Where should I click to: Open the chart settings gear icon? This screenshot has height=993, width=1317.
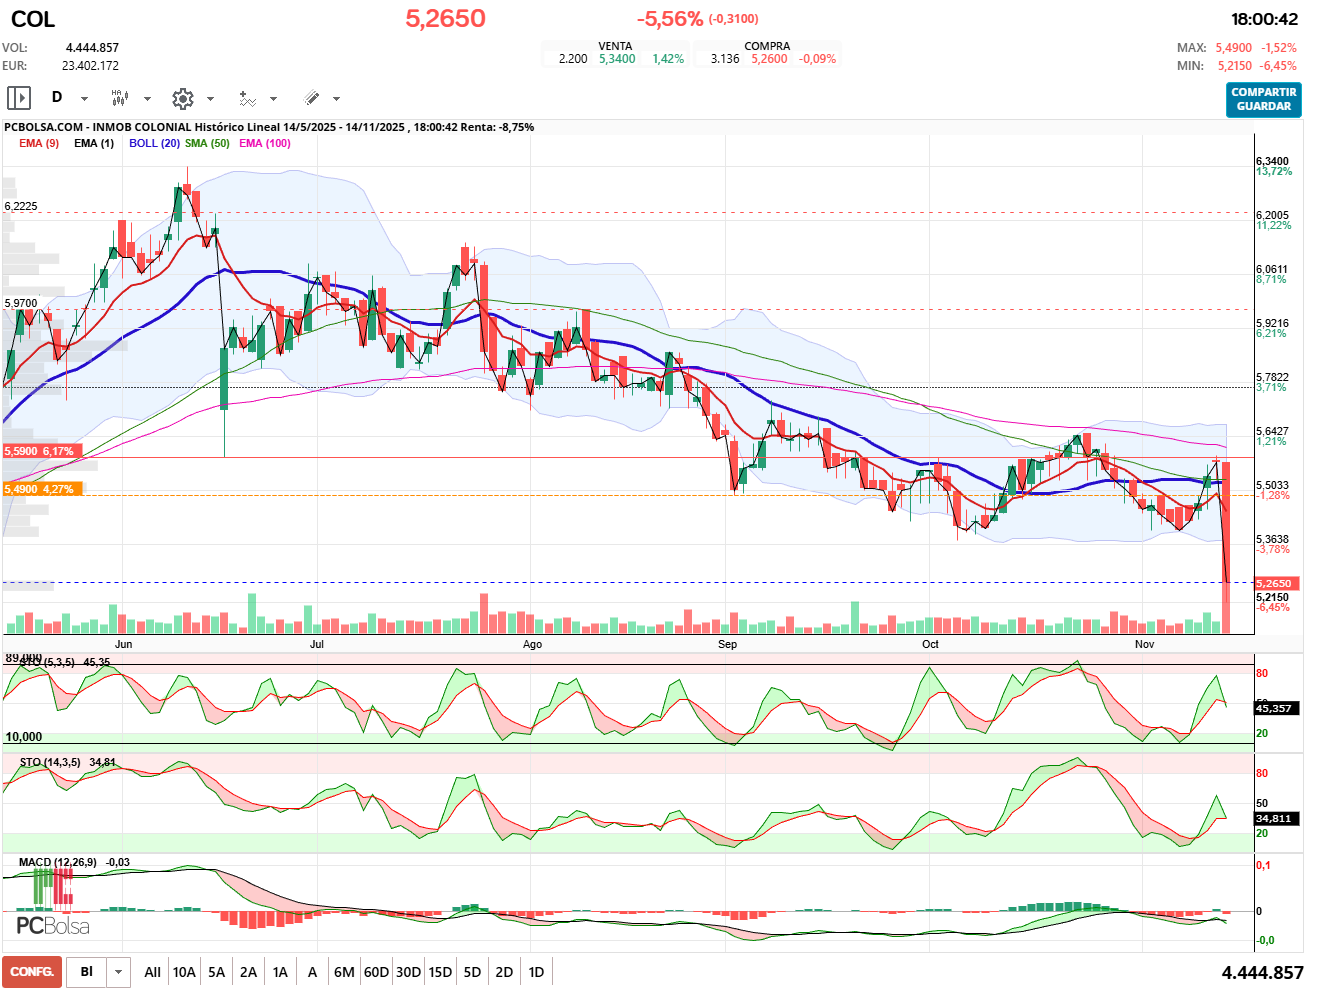click(182, 98)
